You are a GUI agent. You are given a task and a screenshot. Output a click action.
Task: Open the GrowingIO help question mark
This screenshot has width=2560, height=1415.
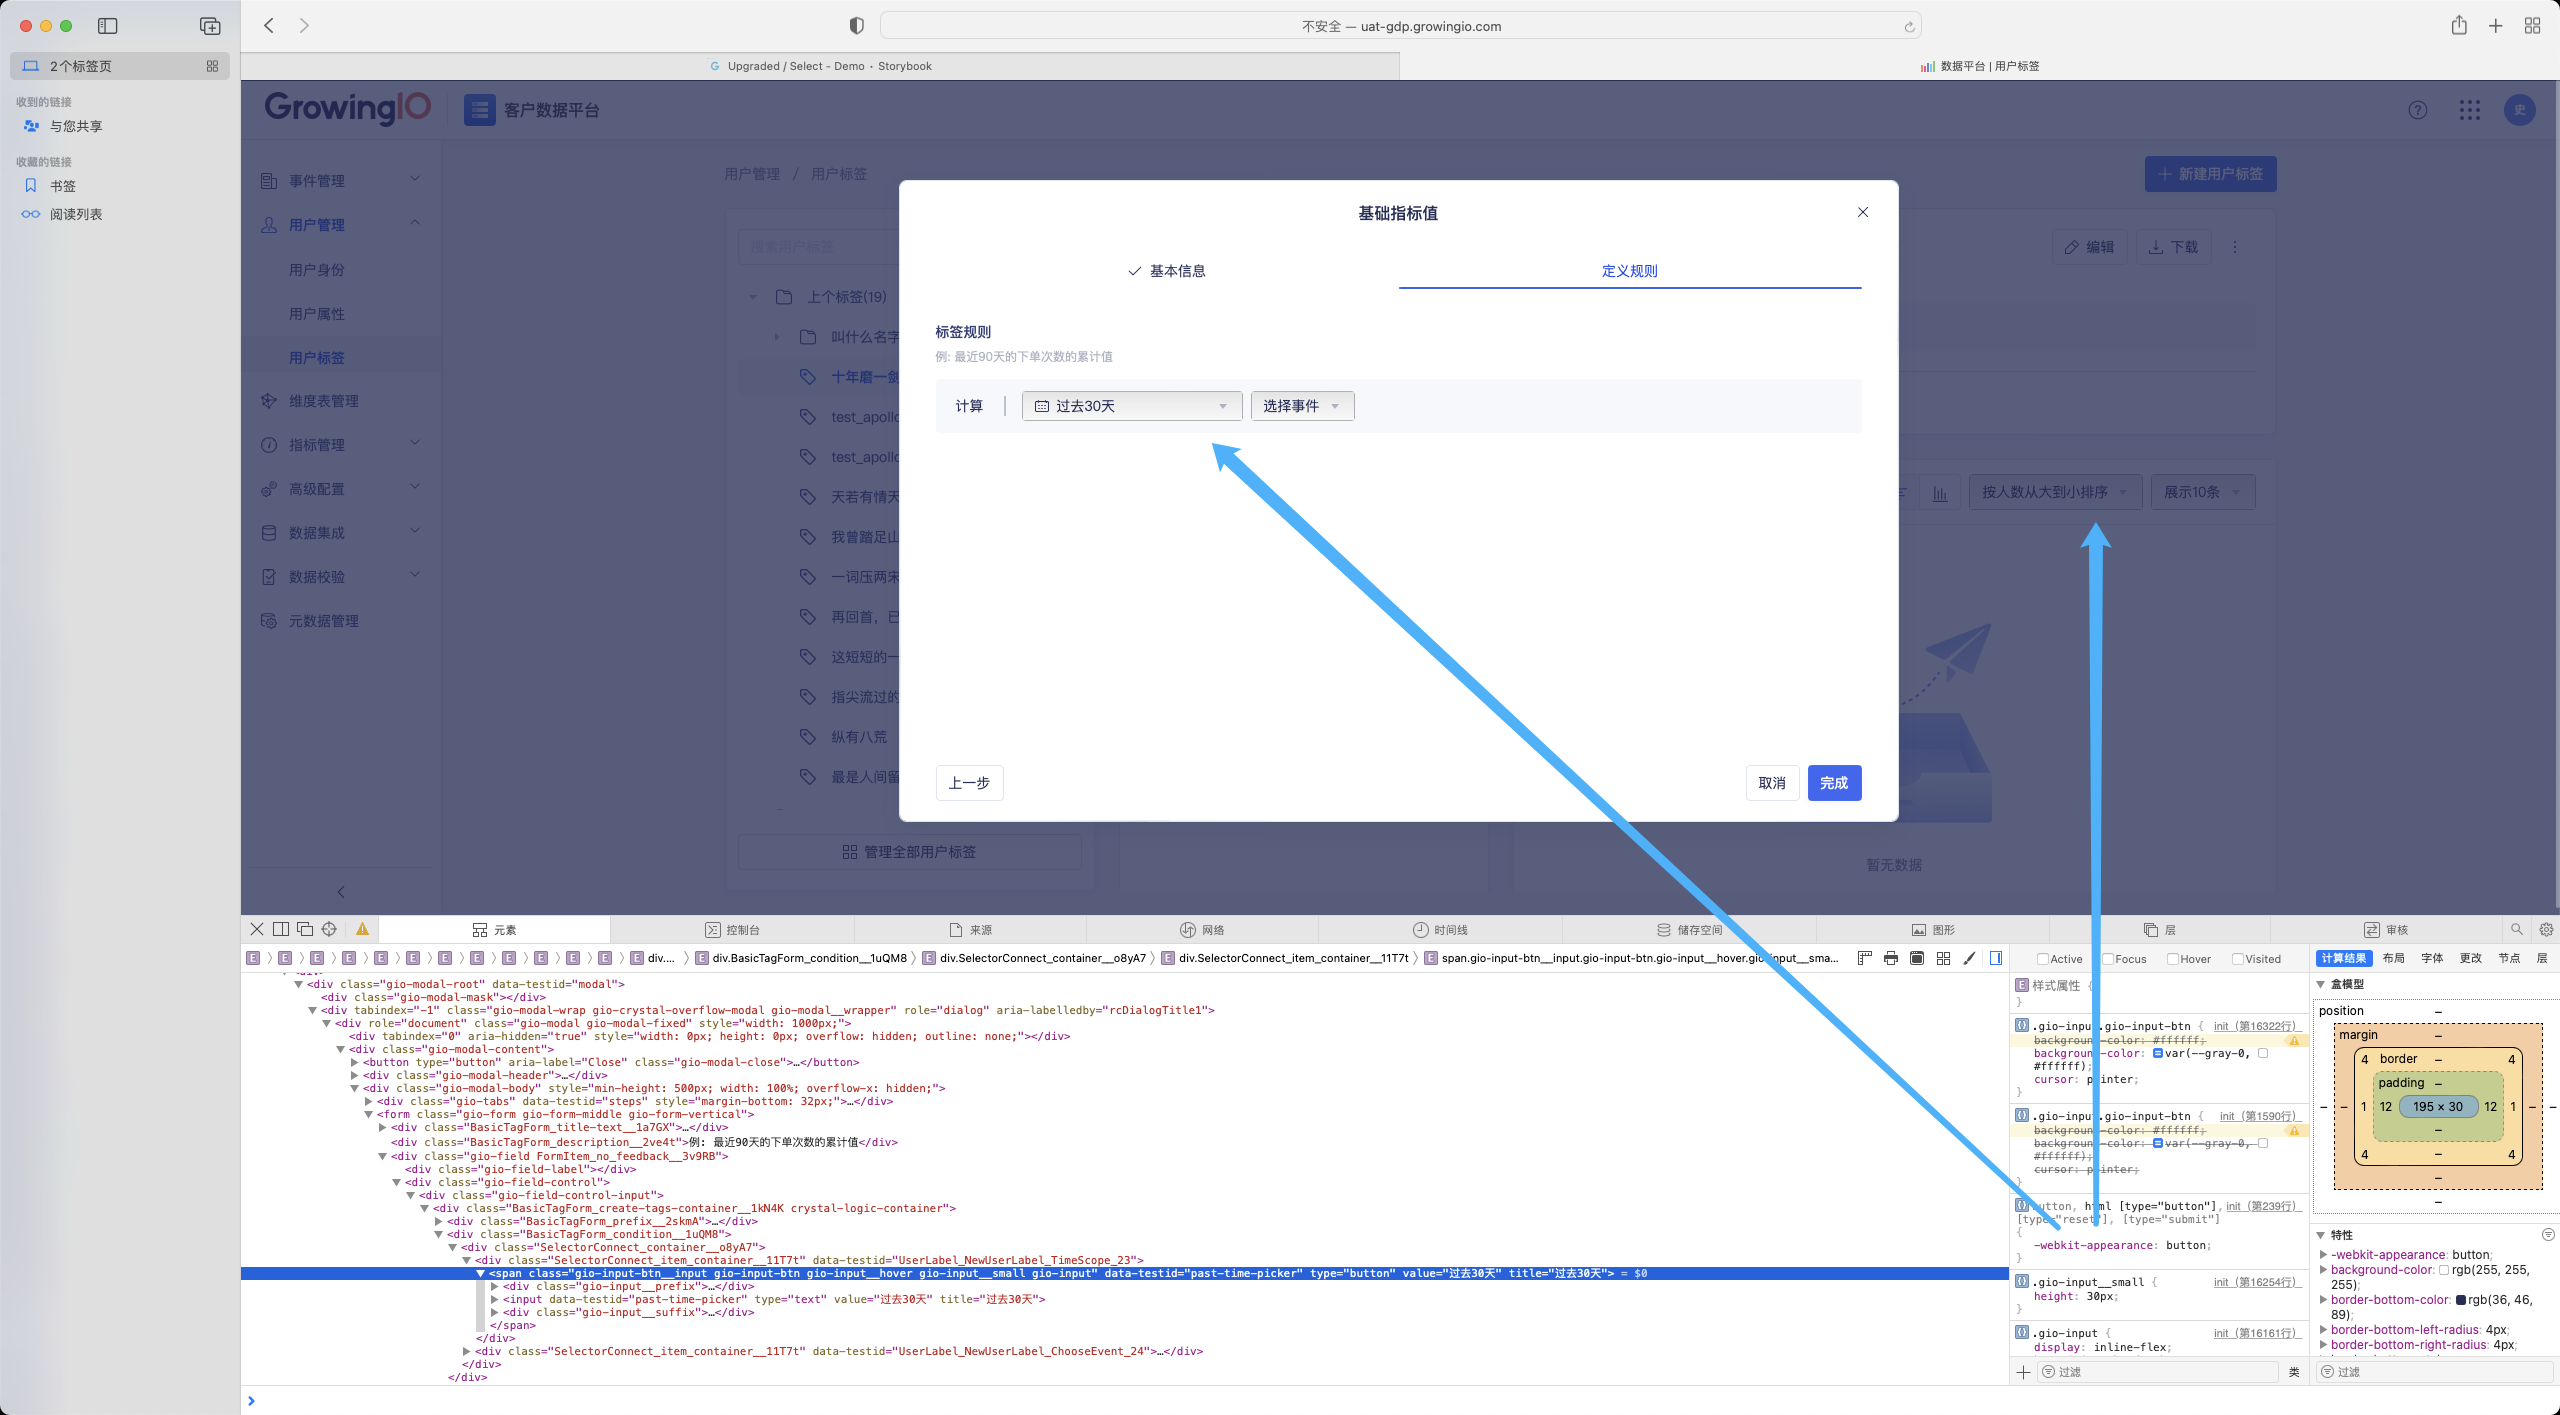click(2417, 111)
